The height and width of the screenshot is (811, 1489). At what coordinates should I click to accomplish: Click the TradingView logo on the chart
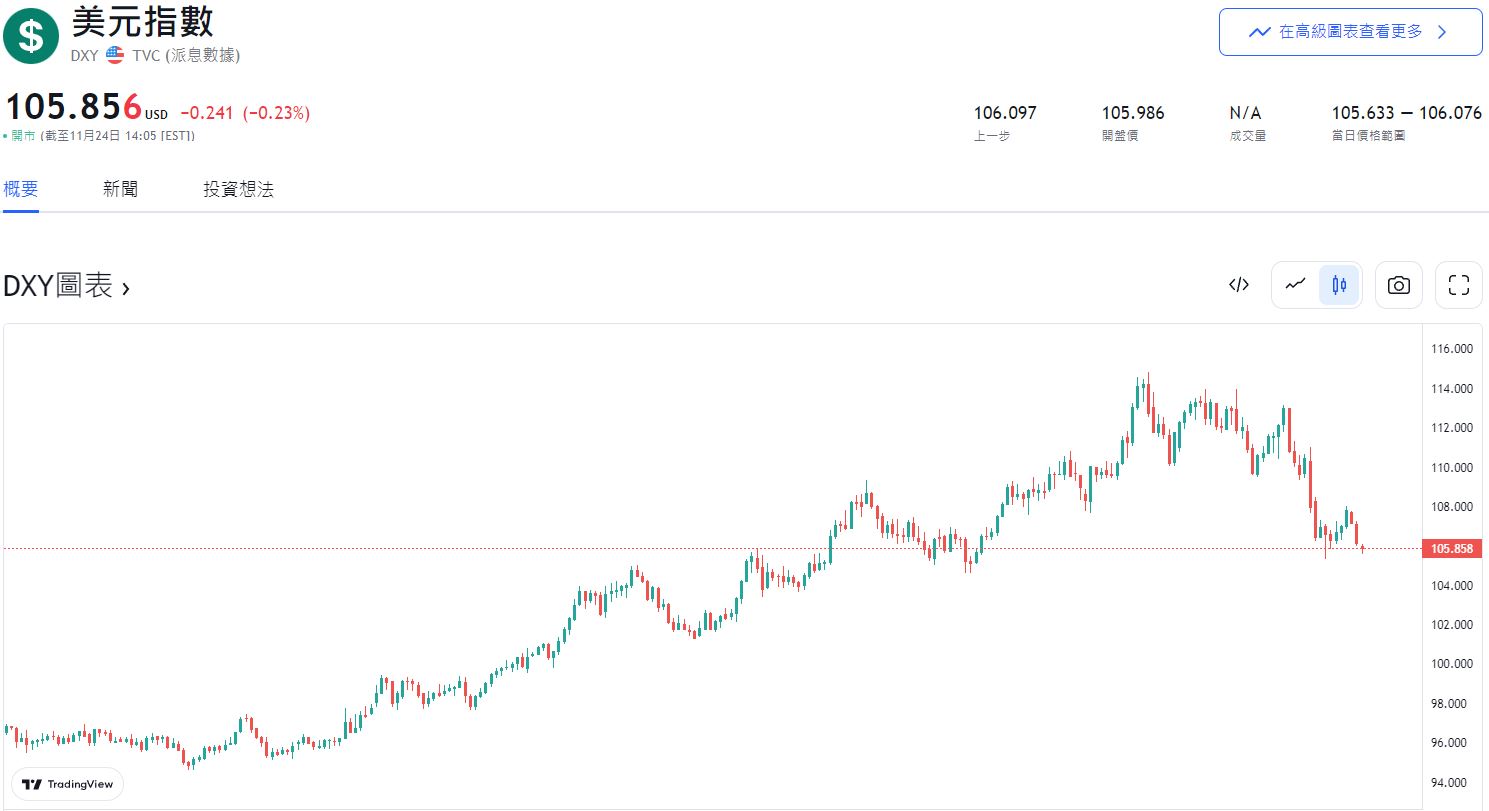pyautogui.click(x=68, y=785)
